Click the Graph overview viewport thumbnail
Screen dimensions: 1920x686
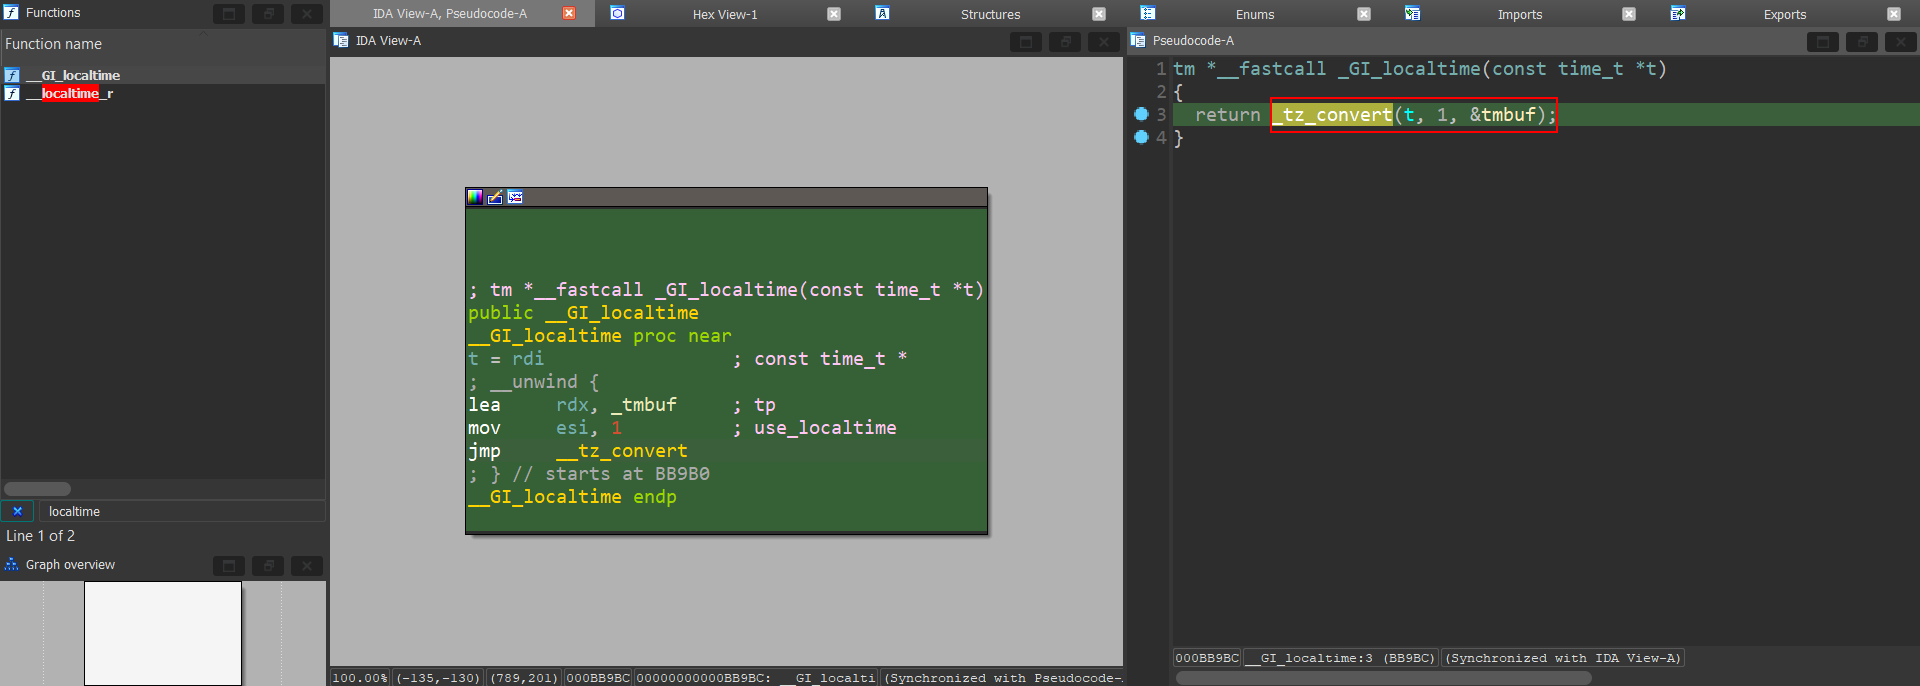point(163,633)
